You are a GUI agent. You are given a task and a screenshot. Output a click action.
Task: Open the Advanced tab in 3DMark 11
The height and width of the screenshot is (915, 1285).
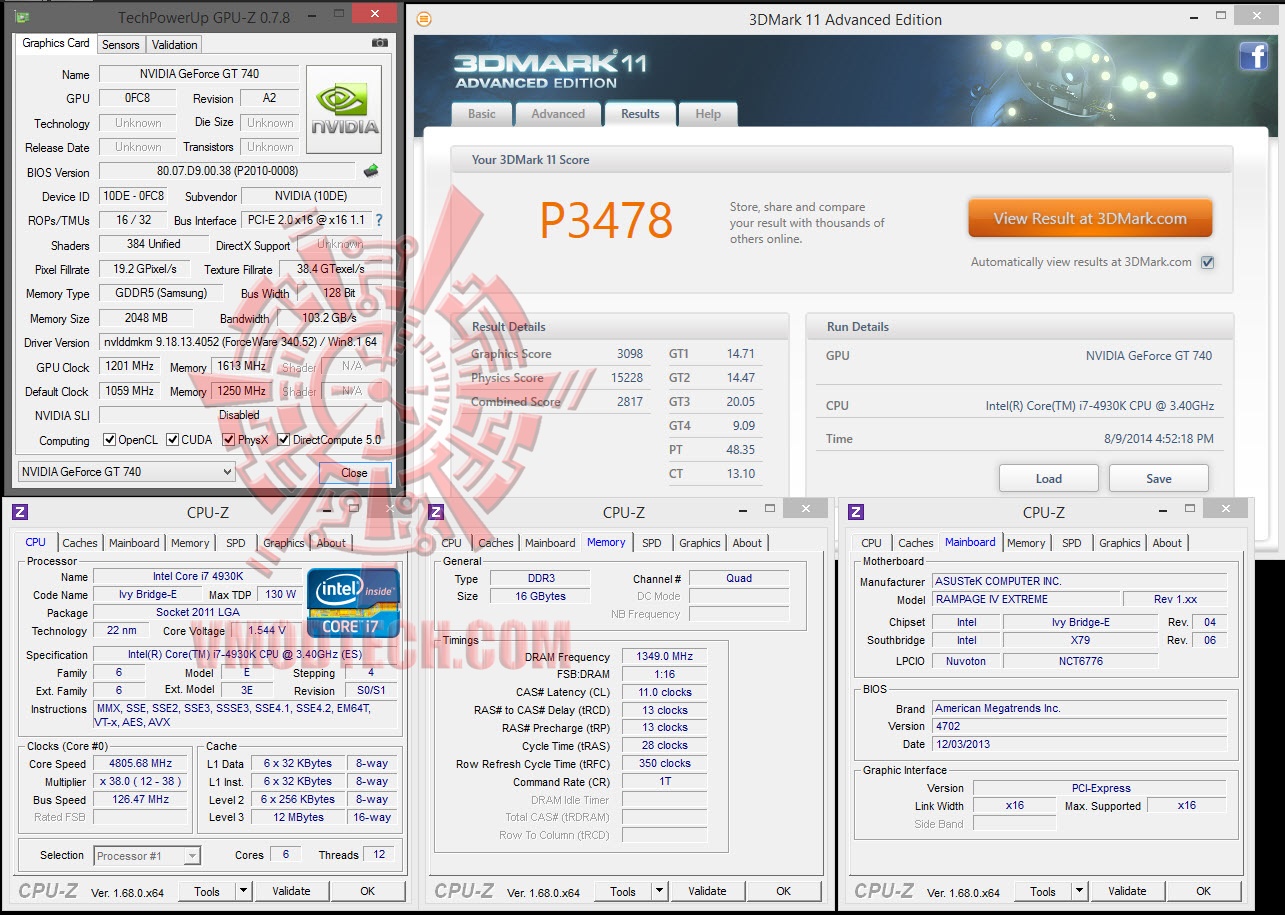(558, 114)
